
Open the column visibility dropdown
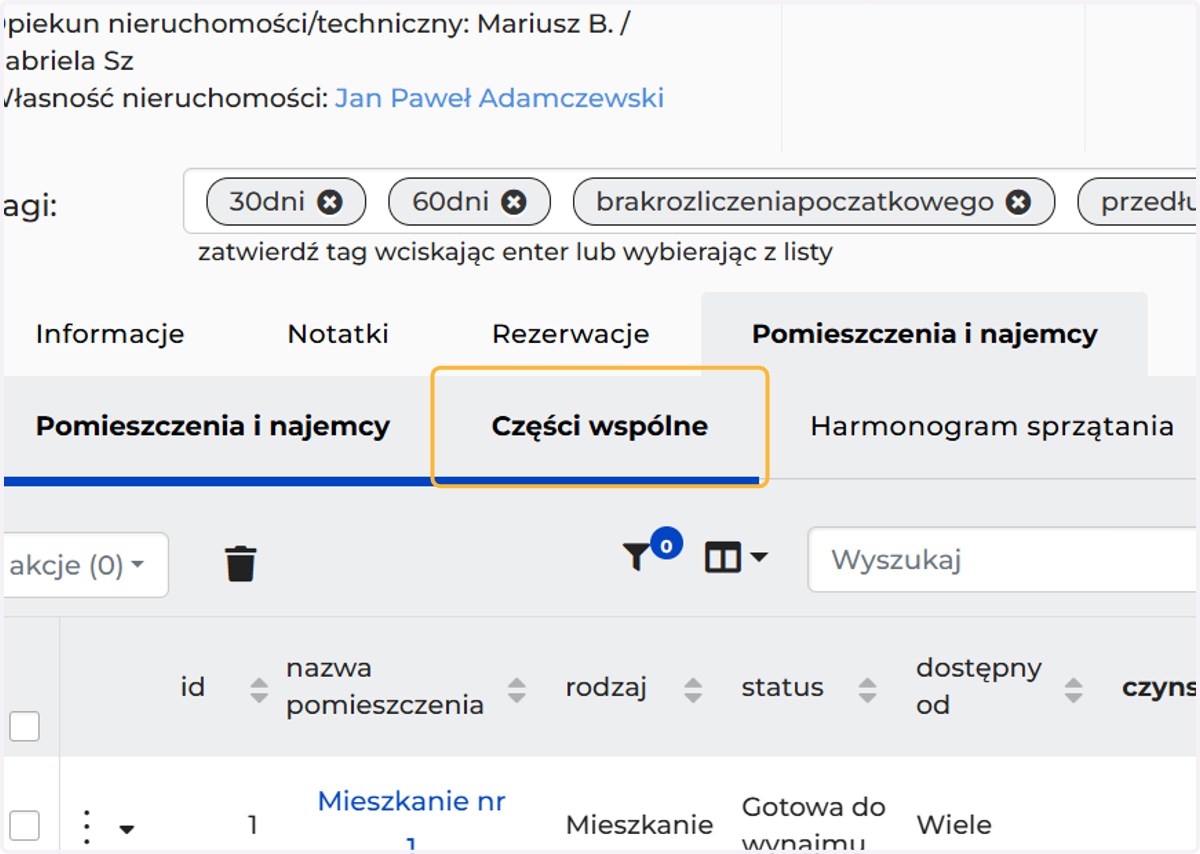[736, 557]
